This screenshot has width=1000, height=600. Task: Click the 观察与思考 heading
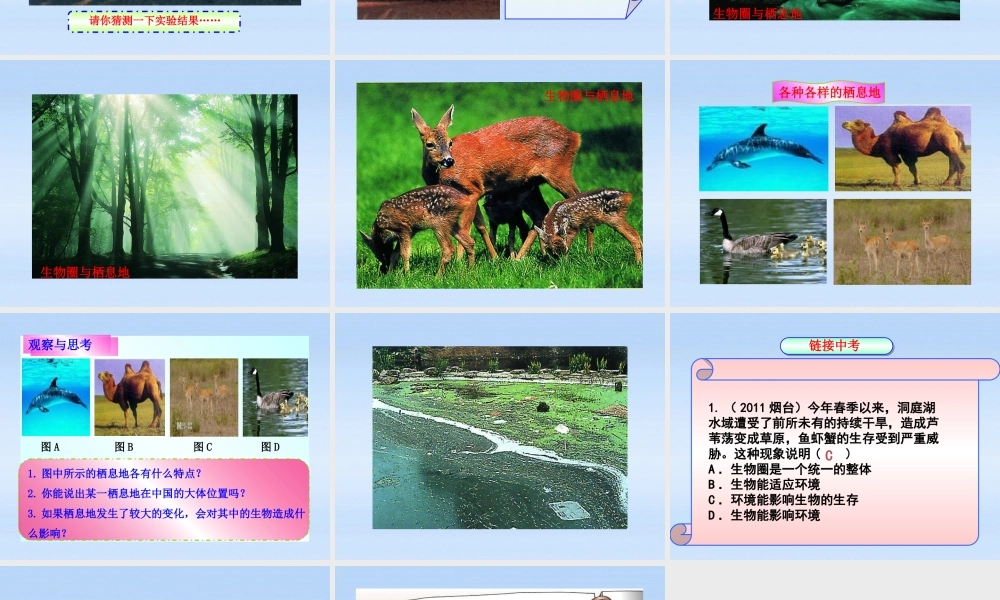pyautogui.click(x=61, y=345)
